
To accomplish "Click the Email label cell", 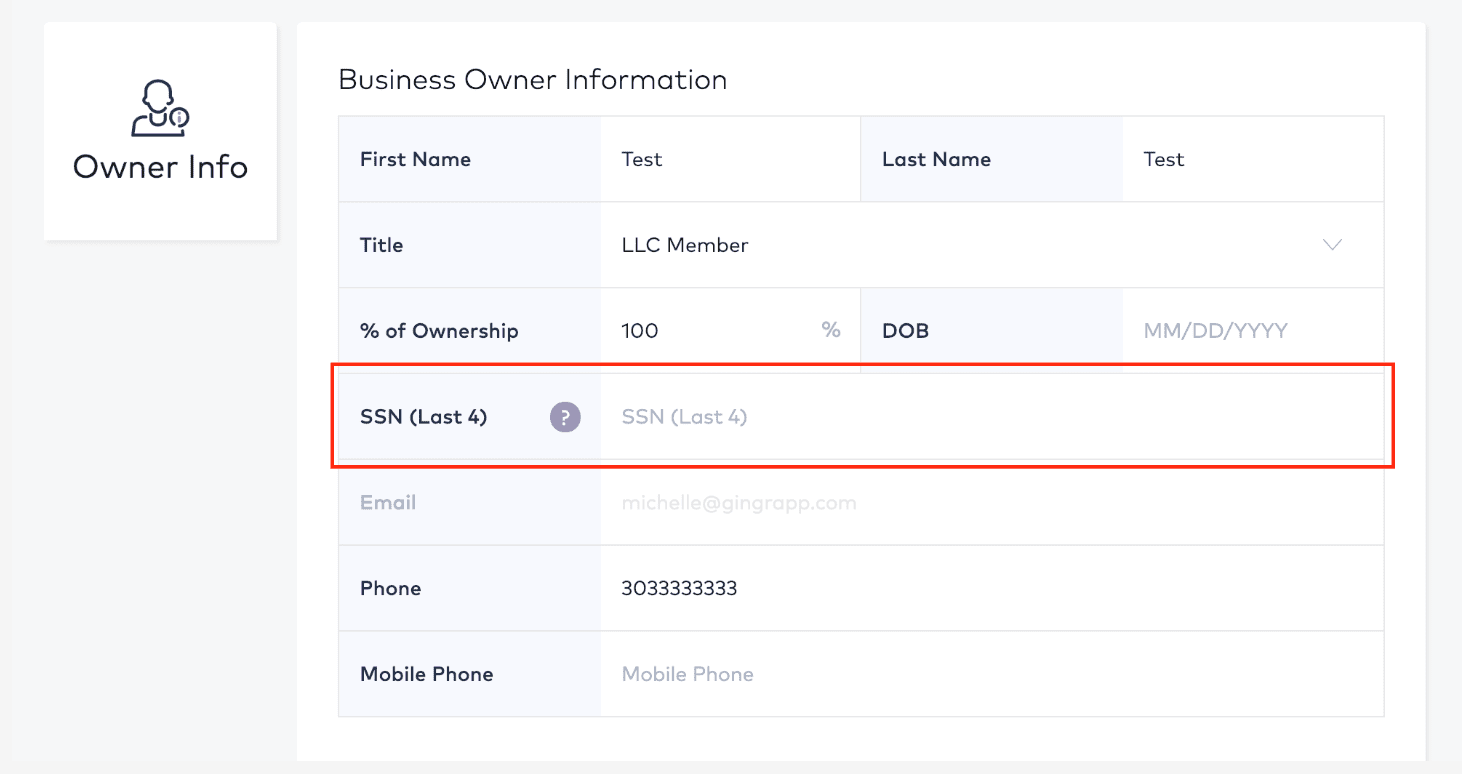I will point(470,503).
